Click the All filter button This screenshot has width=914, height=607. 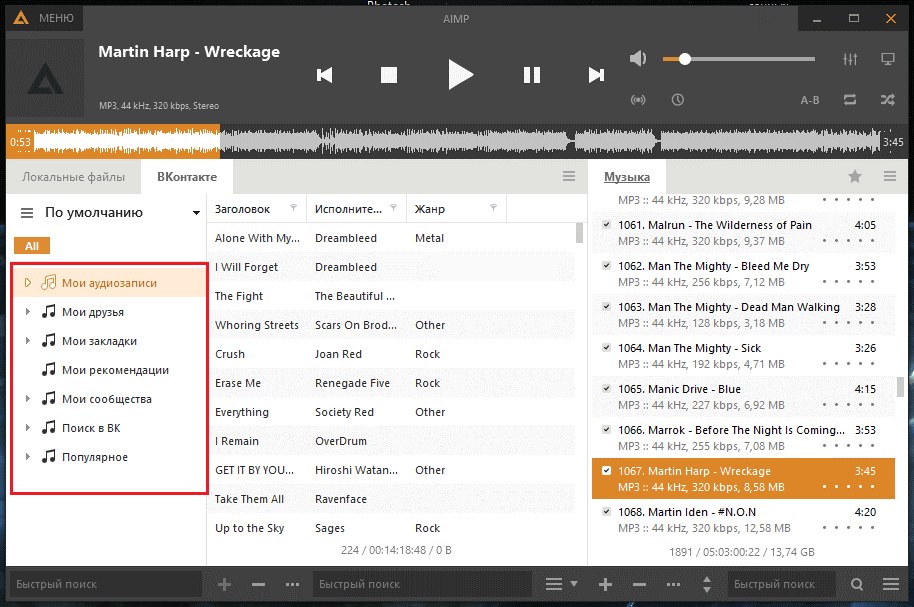click(32, 246)
